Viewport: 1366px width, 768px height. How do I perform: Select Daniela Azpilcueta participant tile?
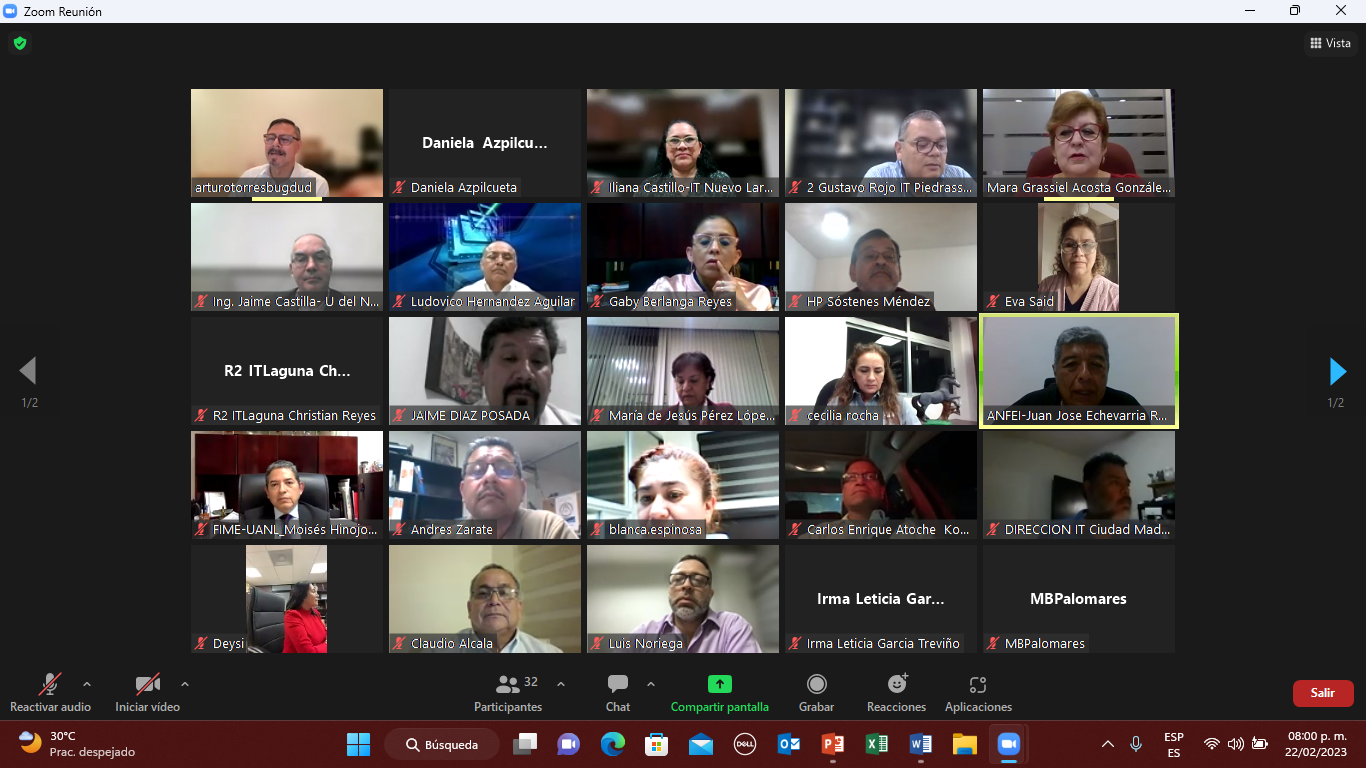pyautogui.click(x=485, y=143)
